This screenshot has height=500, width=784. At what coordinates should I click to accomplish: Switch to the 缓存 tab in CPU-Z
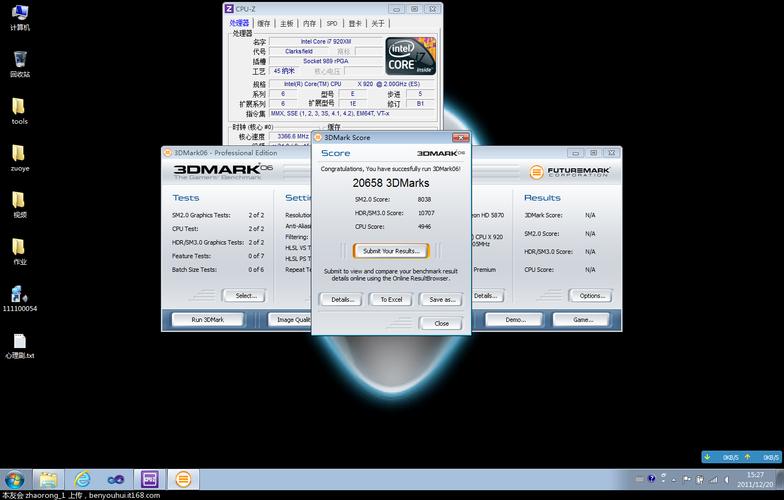coord(264,23)
